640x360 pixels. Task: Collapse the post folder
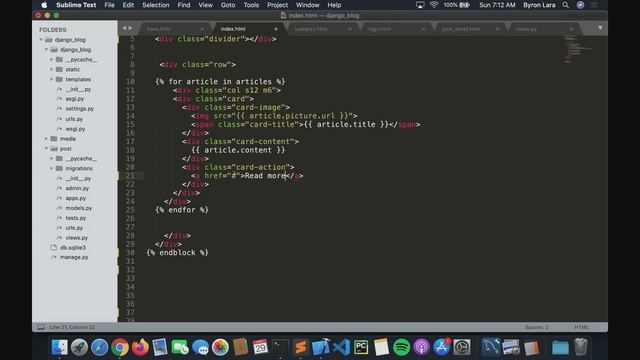point(47,149)
